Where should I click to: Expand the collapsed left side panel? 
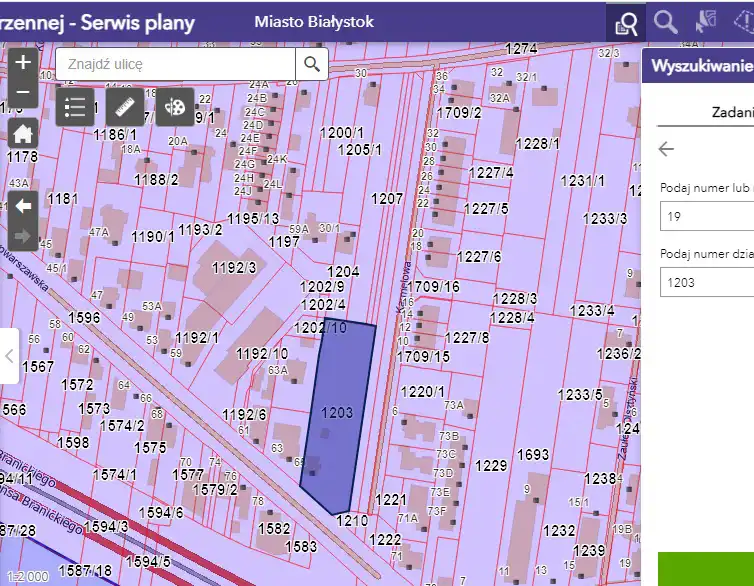[9, 355]
